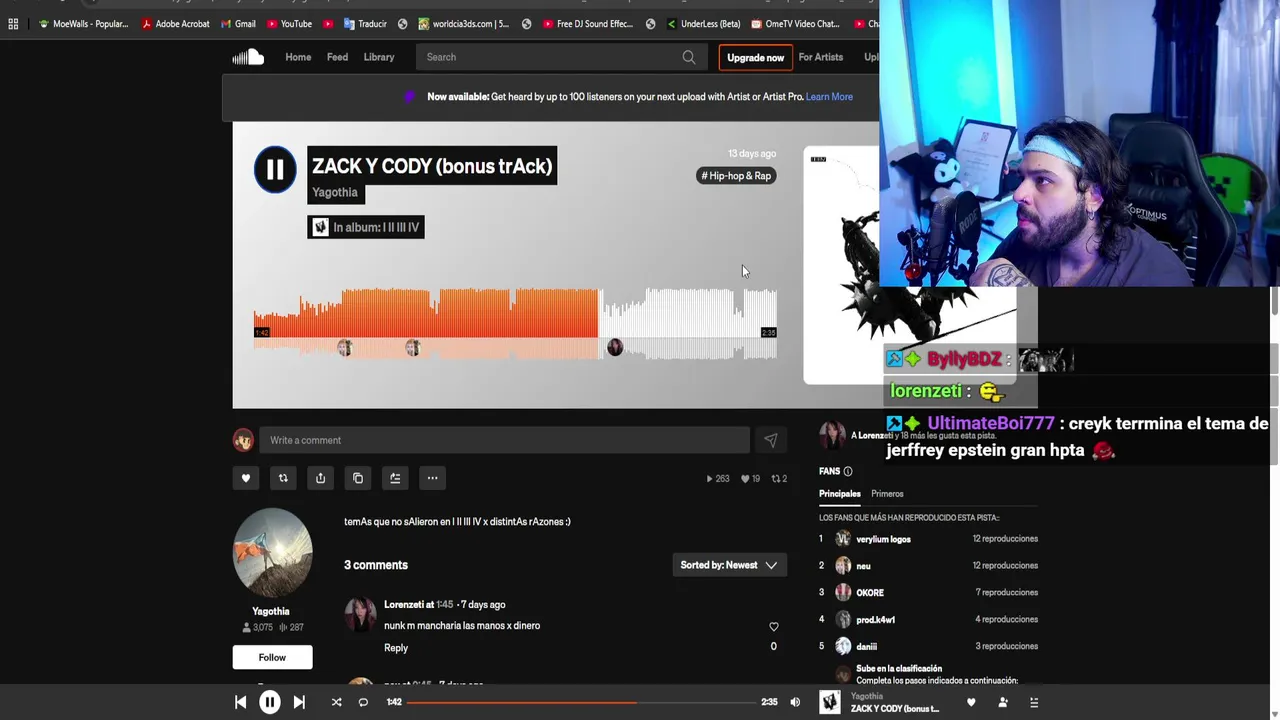The image size is (1280, 720).
Task: Select the Primeros fans tab
Action: [887, 494]
